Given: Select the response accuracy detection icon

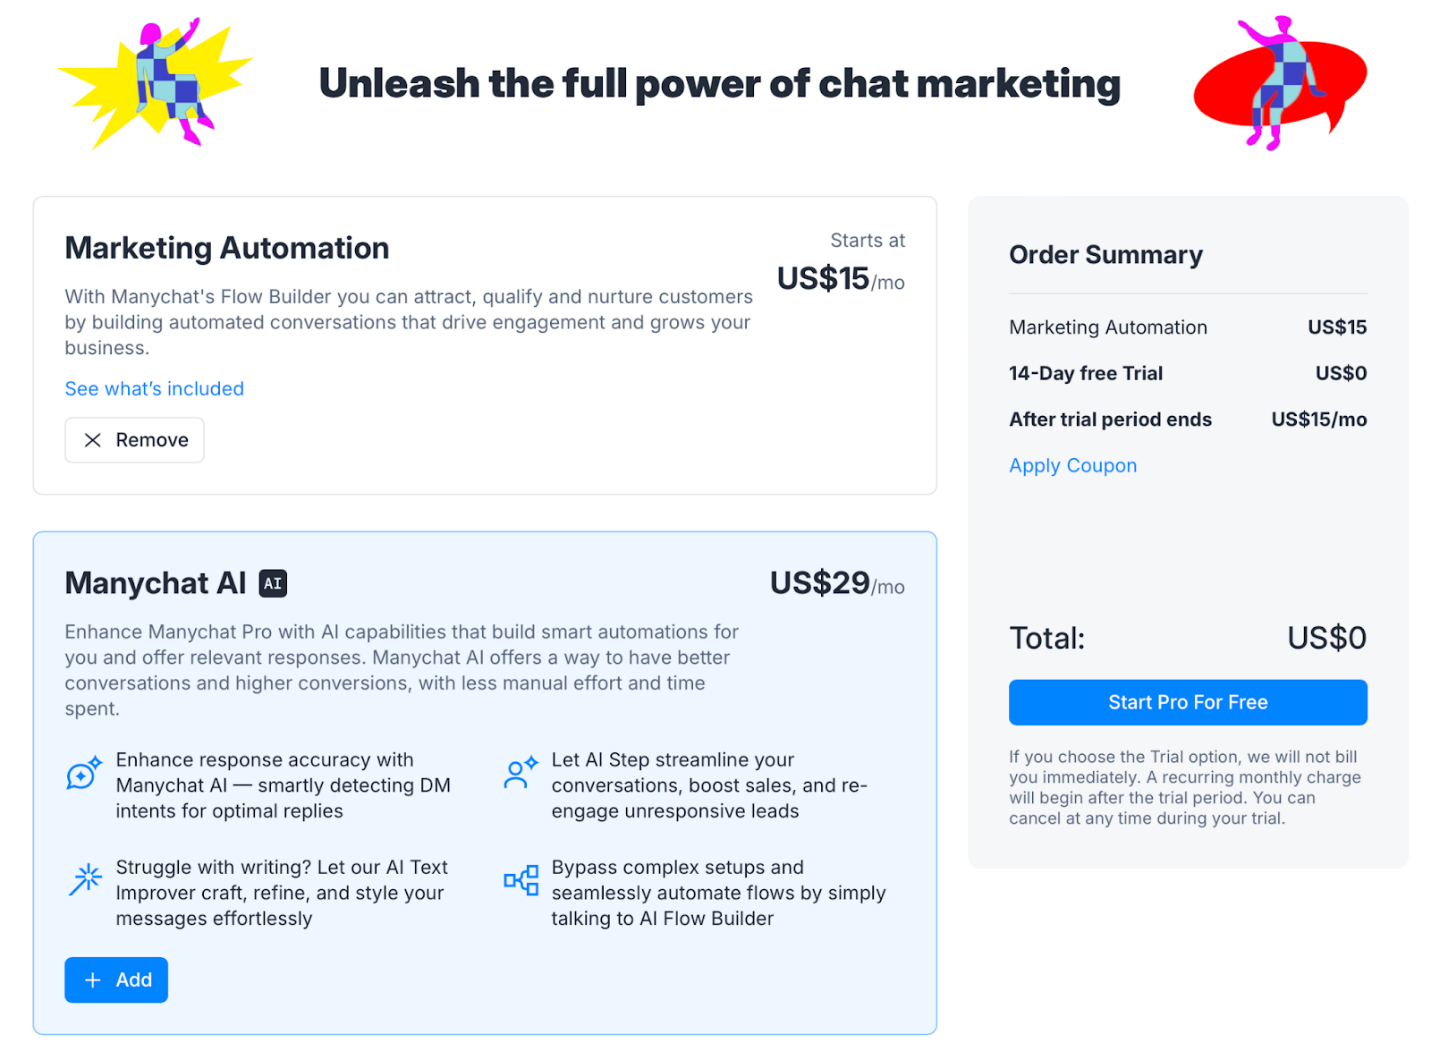Looking at the screenshot, I should pos(84,774).
